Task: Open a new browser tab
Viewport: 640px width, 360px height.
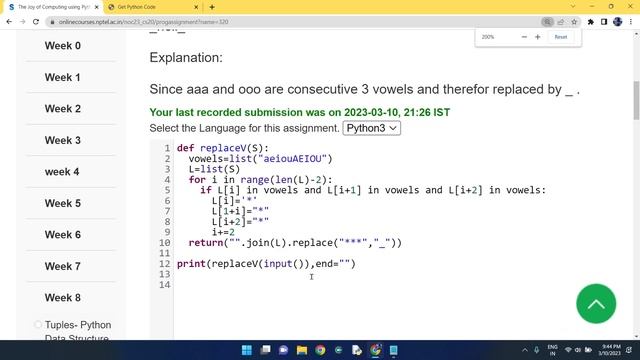Action: (x=212, y=7)
